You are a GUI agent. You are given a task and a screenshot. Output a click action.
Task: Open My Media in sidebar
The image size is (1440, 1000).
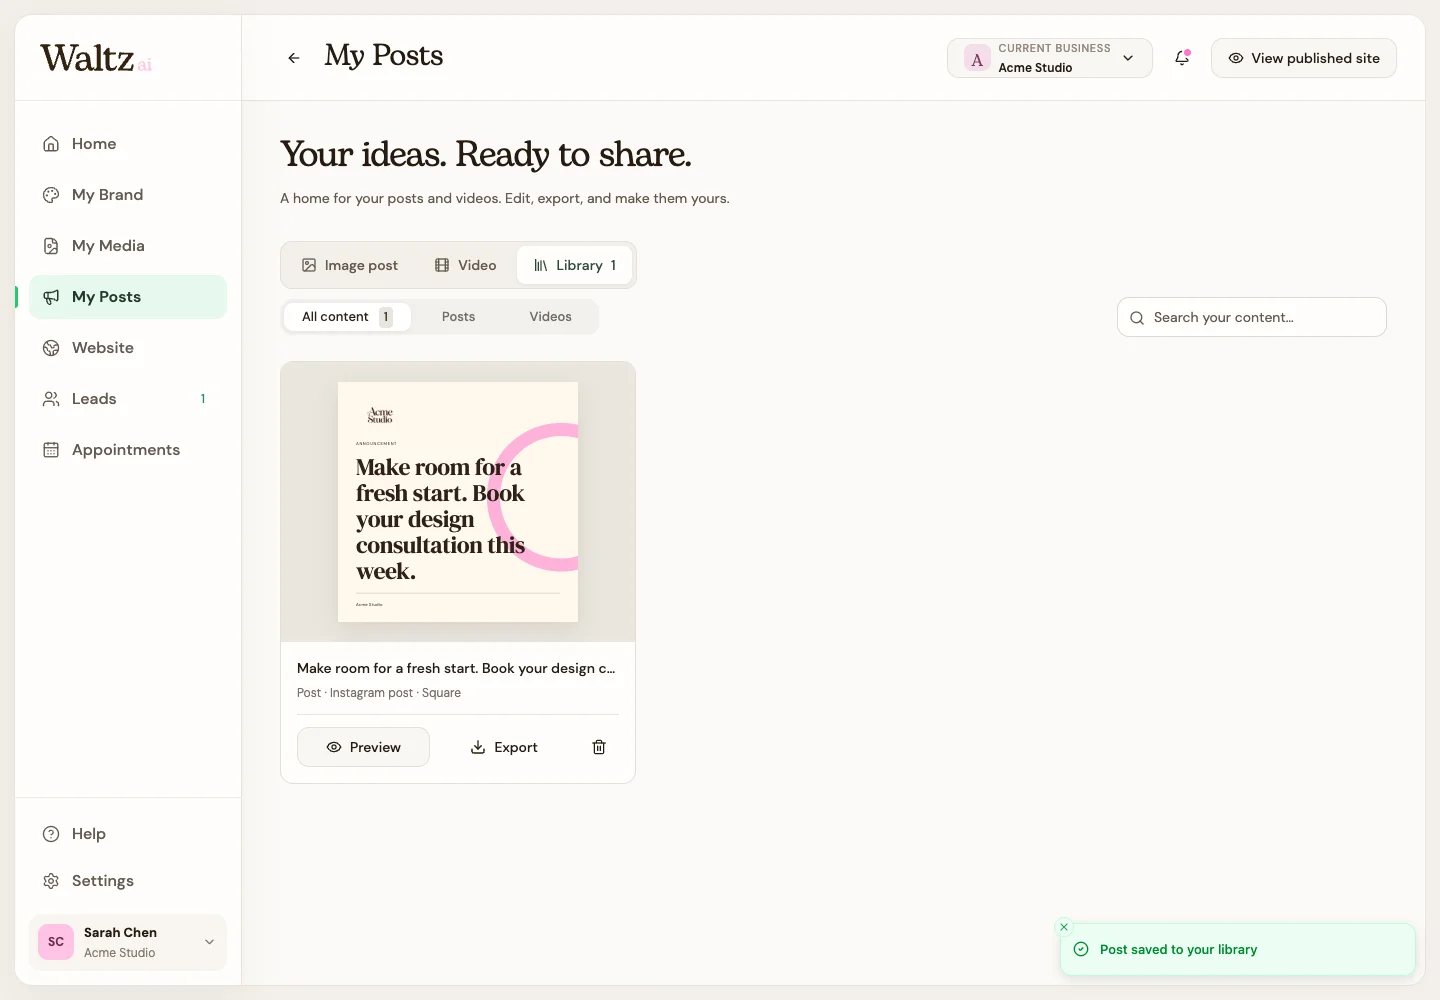(x=128, y=246)
